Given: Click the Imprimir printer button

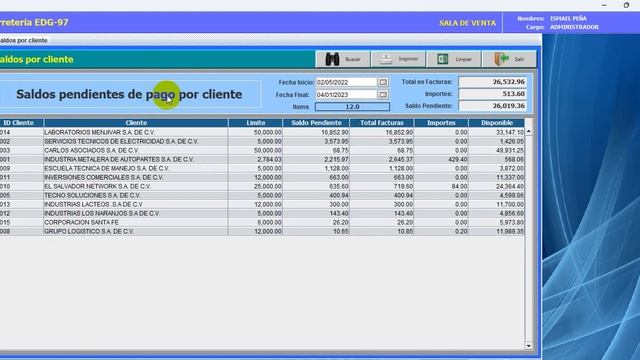Looking at the screenshot, I should pyautogui.click(x=398, y=59).
